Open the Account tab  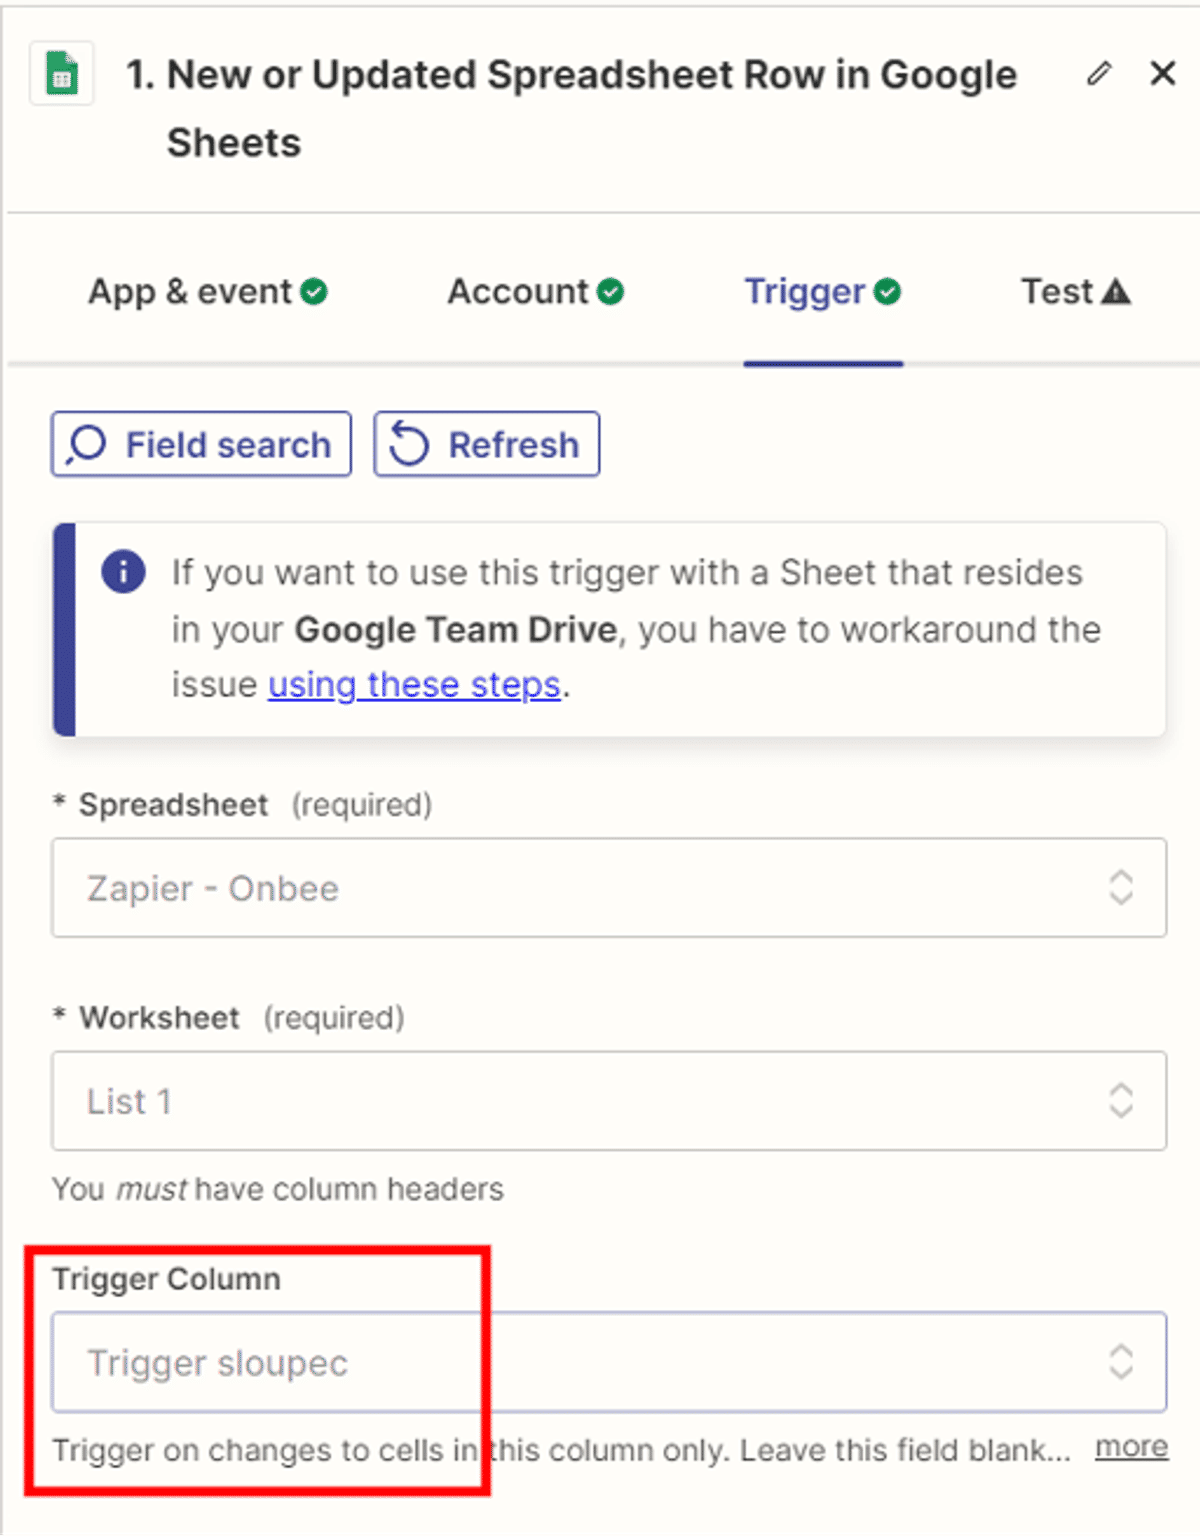click(x=518, y=292)
